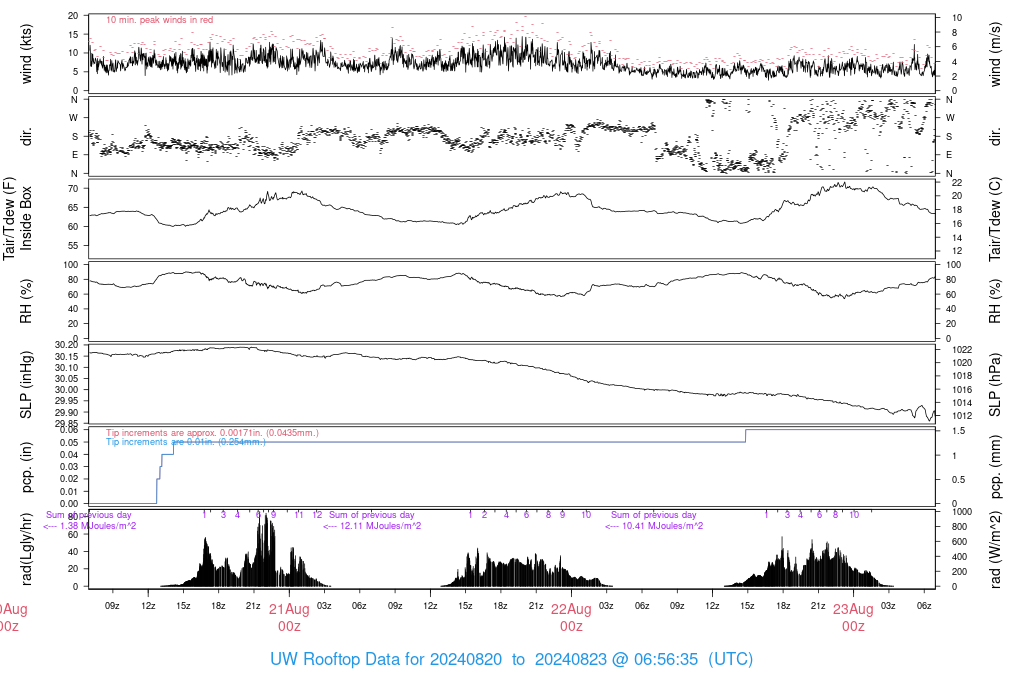Viewport: 1024px width, 700px height.
Task: Click the 'Tair/Tdew (F) Inside Box' axis label
Action: pyautogui.click(x=18, y=218)
